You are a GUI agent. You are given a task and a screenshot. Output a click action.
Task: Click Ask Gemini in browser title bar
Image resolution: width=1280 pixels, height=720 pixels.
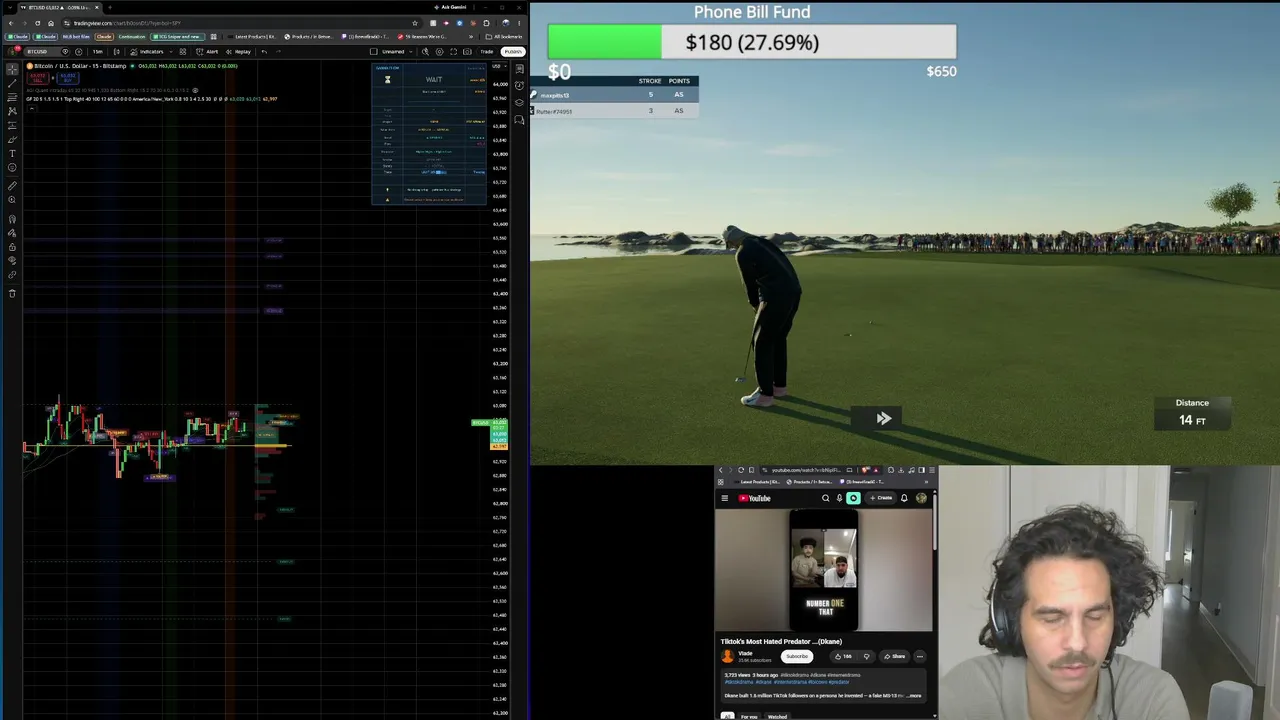pos(449,7)
